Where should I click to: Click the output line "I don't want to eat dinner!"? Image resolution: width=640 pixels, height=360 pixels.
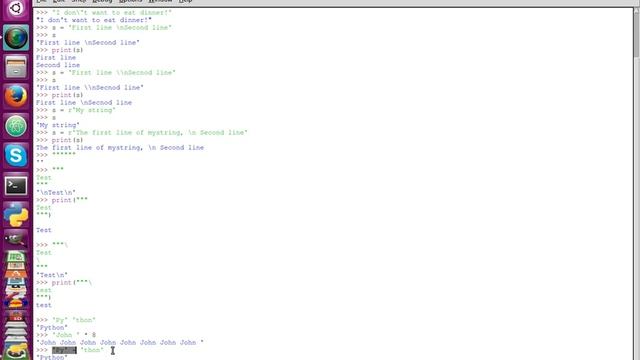[94, 20]
